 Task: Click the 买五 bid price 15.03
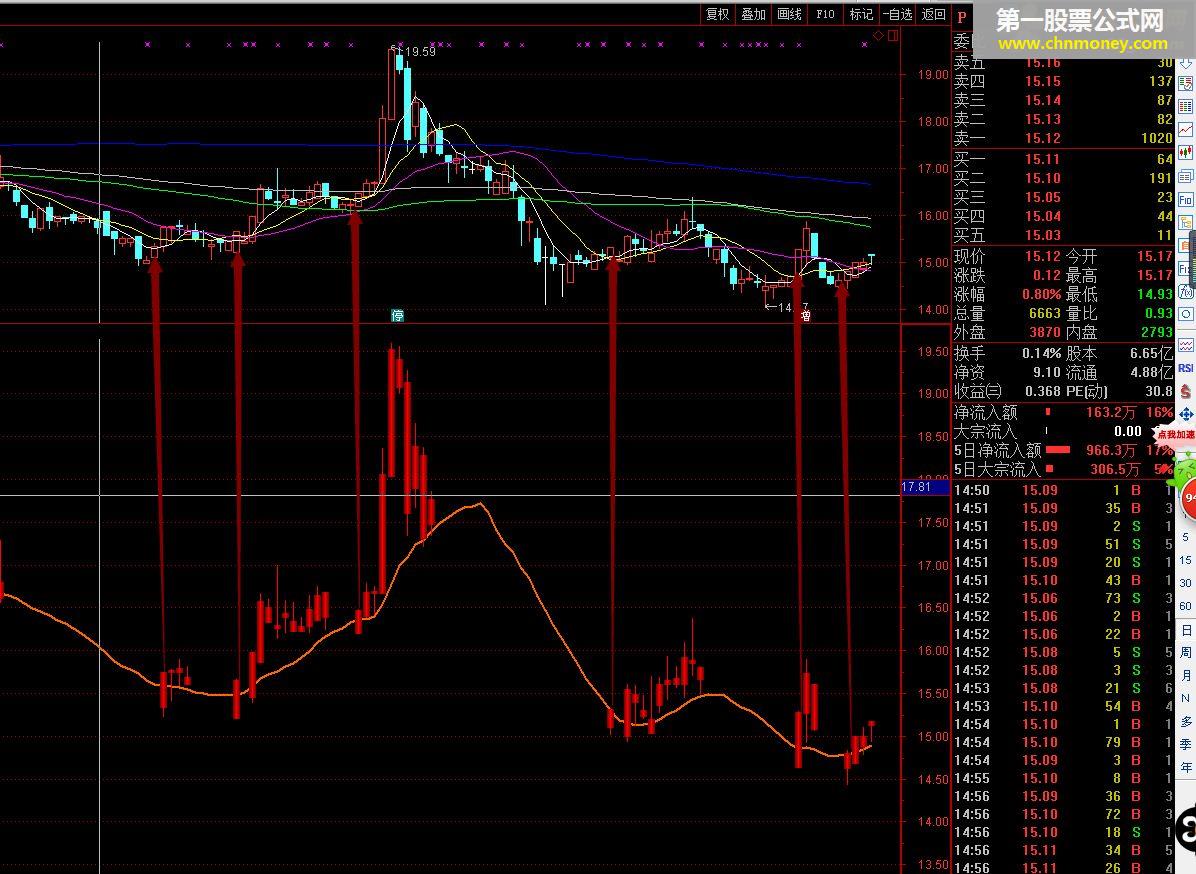click(1043, 235)
